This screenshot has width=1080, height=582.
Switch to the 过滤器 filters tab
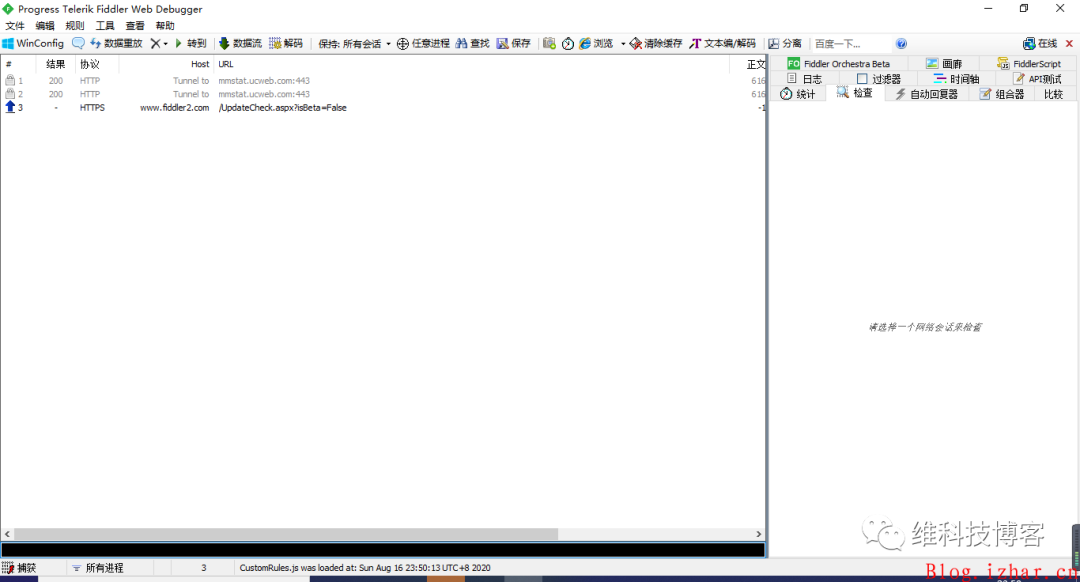point(879,79)
